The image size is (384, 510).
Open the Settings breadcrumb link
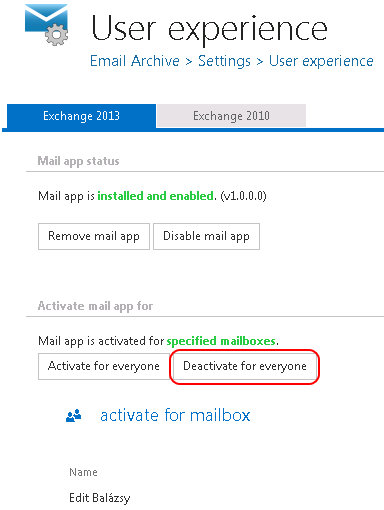(224, 61)
